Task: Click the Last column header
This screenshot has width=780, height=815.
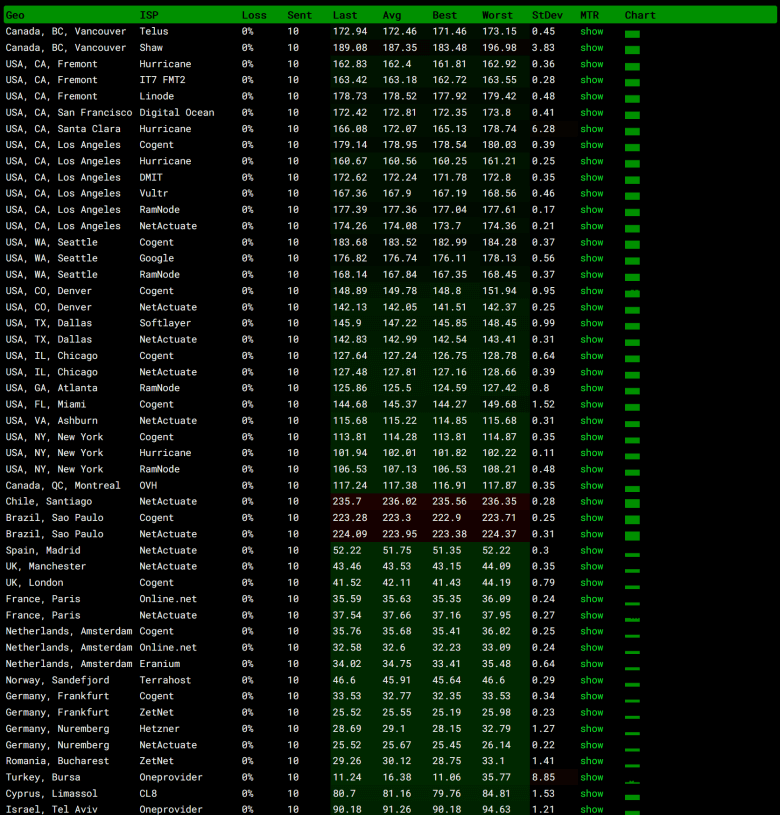Action: click(x=345, y=15)
